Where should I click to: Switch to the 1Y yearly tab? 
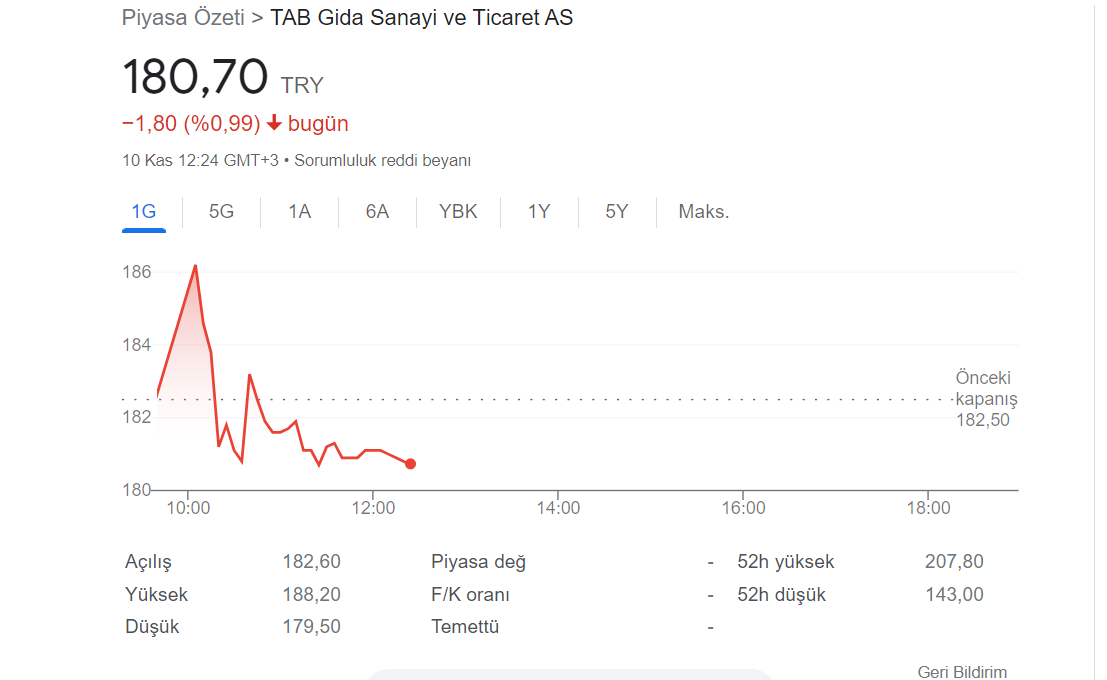click(x=539, y=212)
